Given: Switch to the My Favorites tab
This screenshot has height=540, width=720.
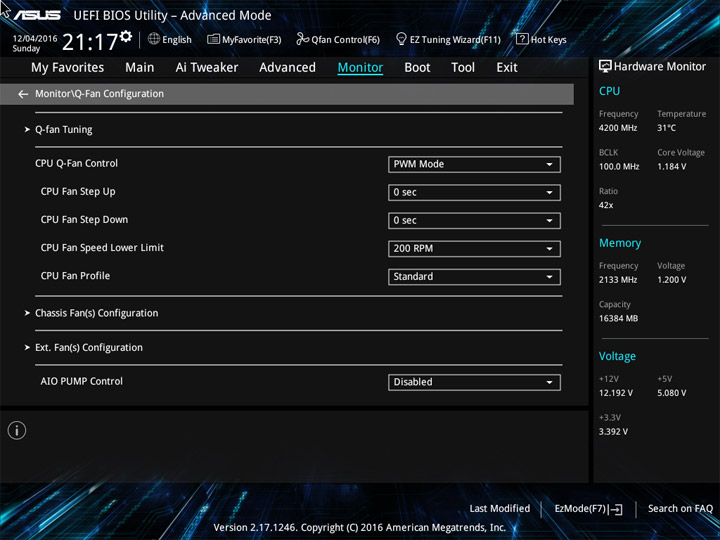Looking at the screenshot, I should pos(68,68).
